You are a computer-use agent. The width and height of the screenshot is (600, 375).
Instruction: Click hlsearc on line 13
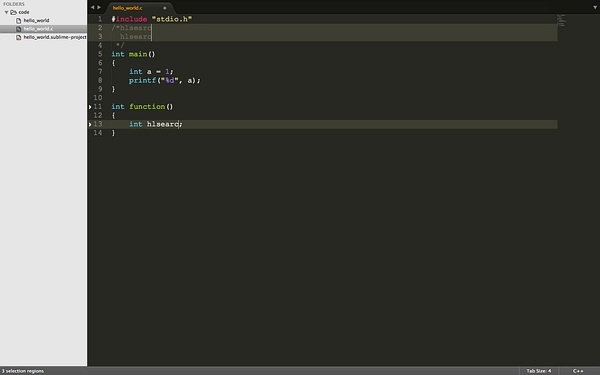click(x=163, y=124)
